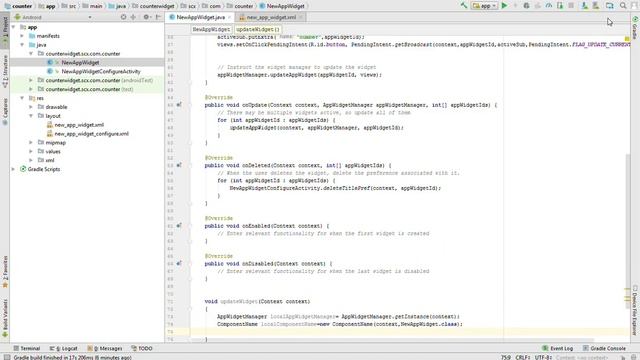
Task: Open the Device File Explorer side tab
Action: pyautogui.click(x=635, y=310)
